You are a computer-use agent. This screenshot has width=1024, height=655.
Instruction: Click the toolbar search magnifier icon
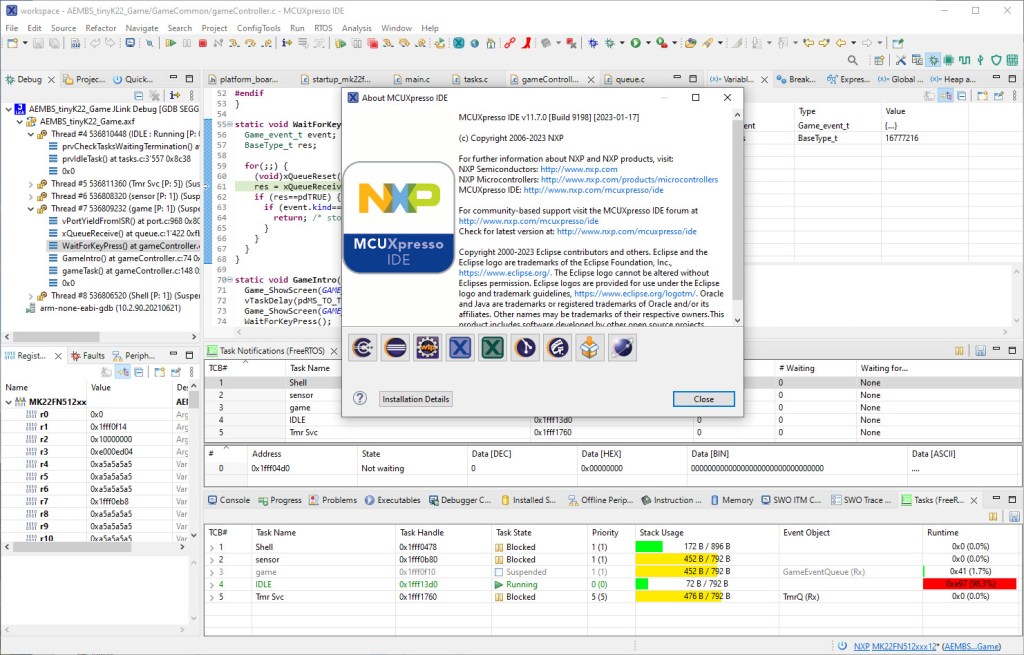tap(853, 60)
